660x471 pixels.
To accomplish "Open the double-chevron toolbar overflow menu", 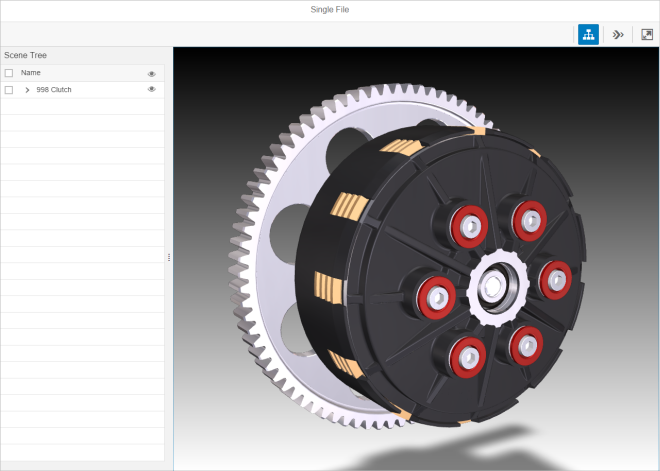I will 618,34.
